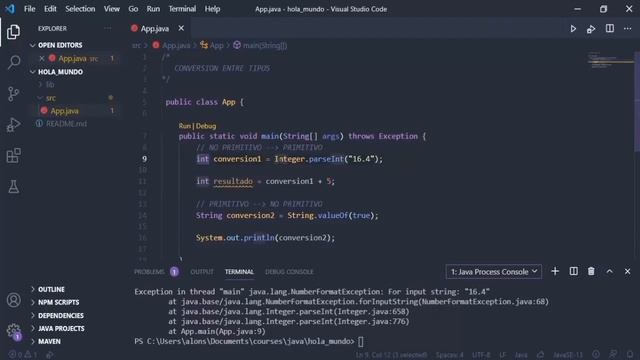The image size is (640, 360).
Task: Open the Terminal menu
Action: coord(182,9)
